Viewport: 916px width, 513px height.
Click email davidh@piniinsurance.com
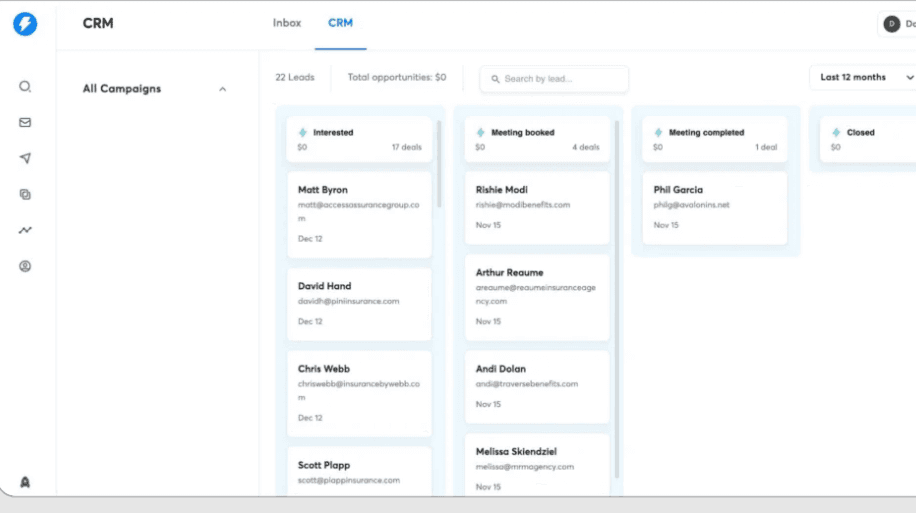[349, 301]
